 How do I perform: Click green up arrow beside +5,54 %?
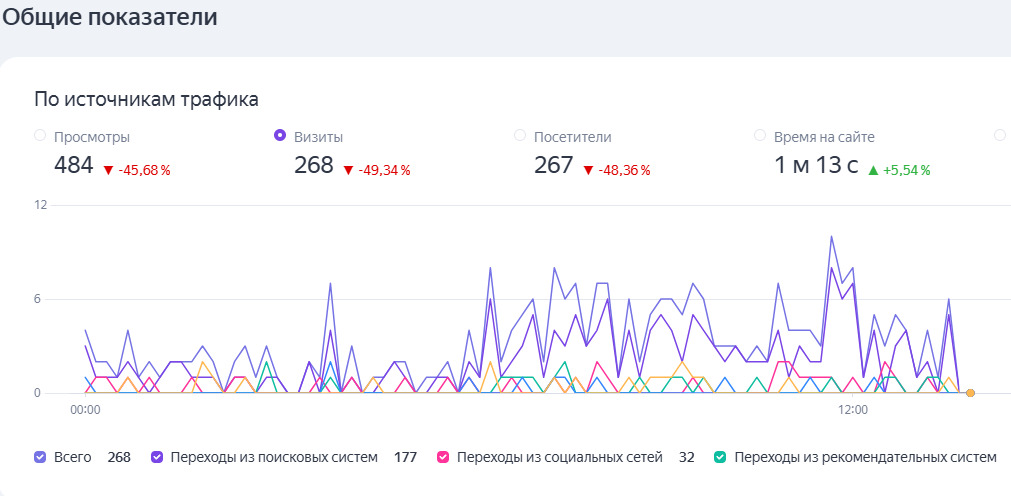click(x=873, y=170)
